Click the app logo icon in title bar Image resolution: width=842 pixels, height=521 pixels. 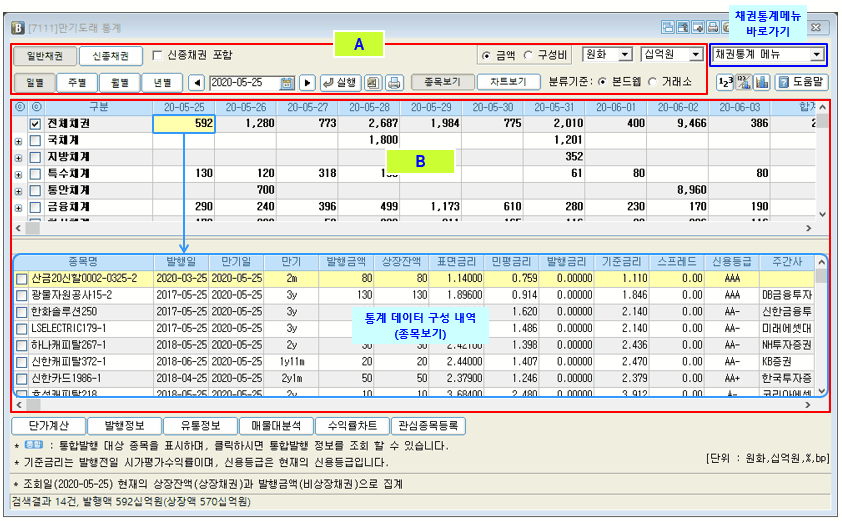point(18,27)
